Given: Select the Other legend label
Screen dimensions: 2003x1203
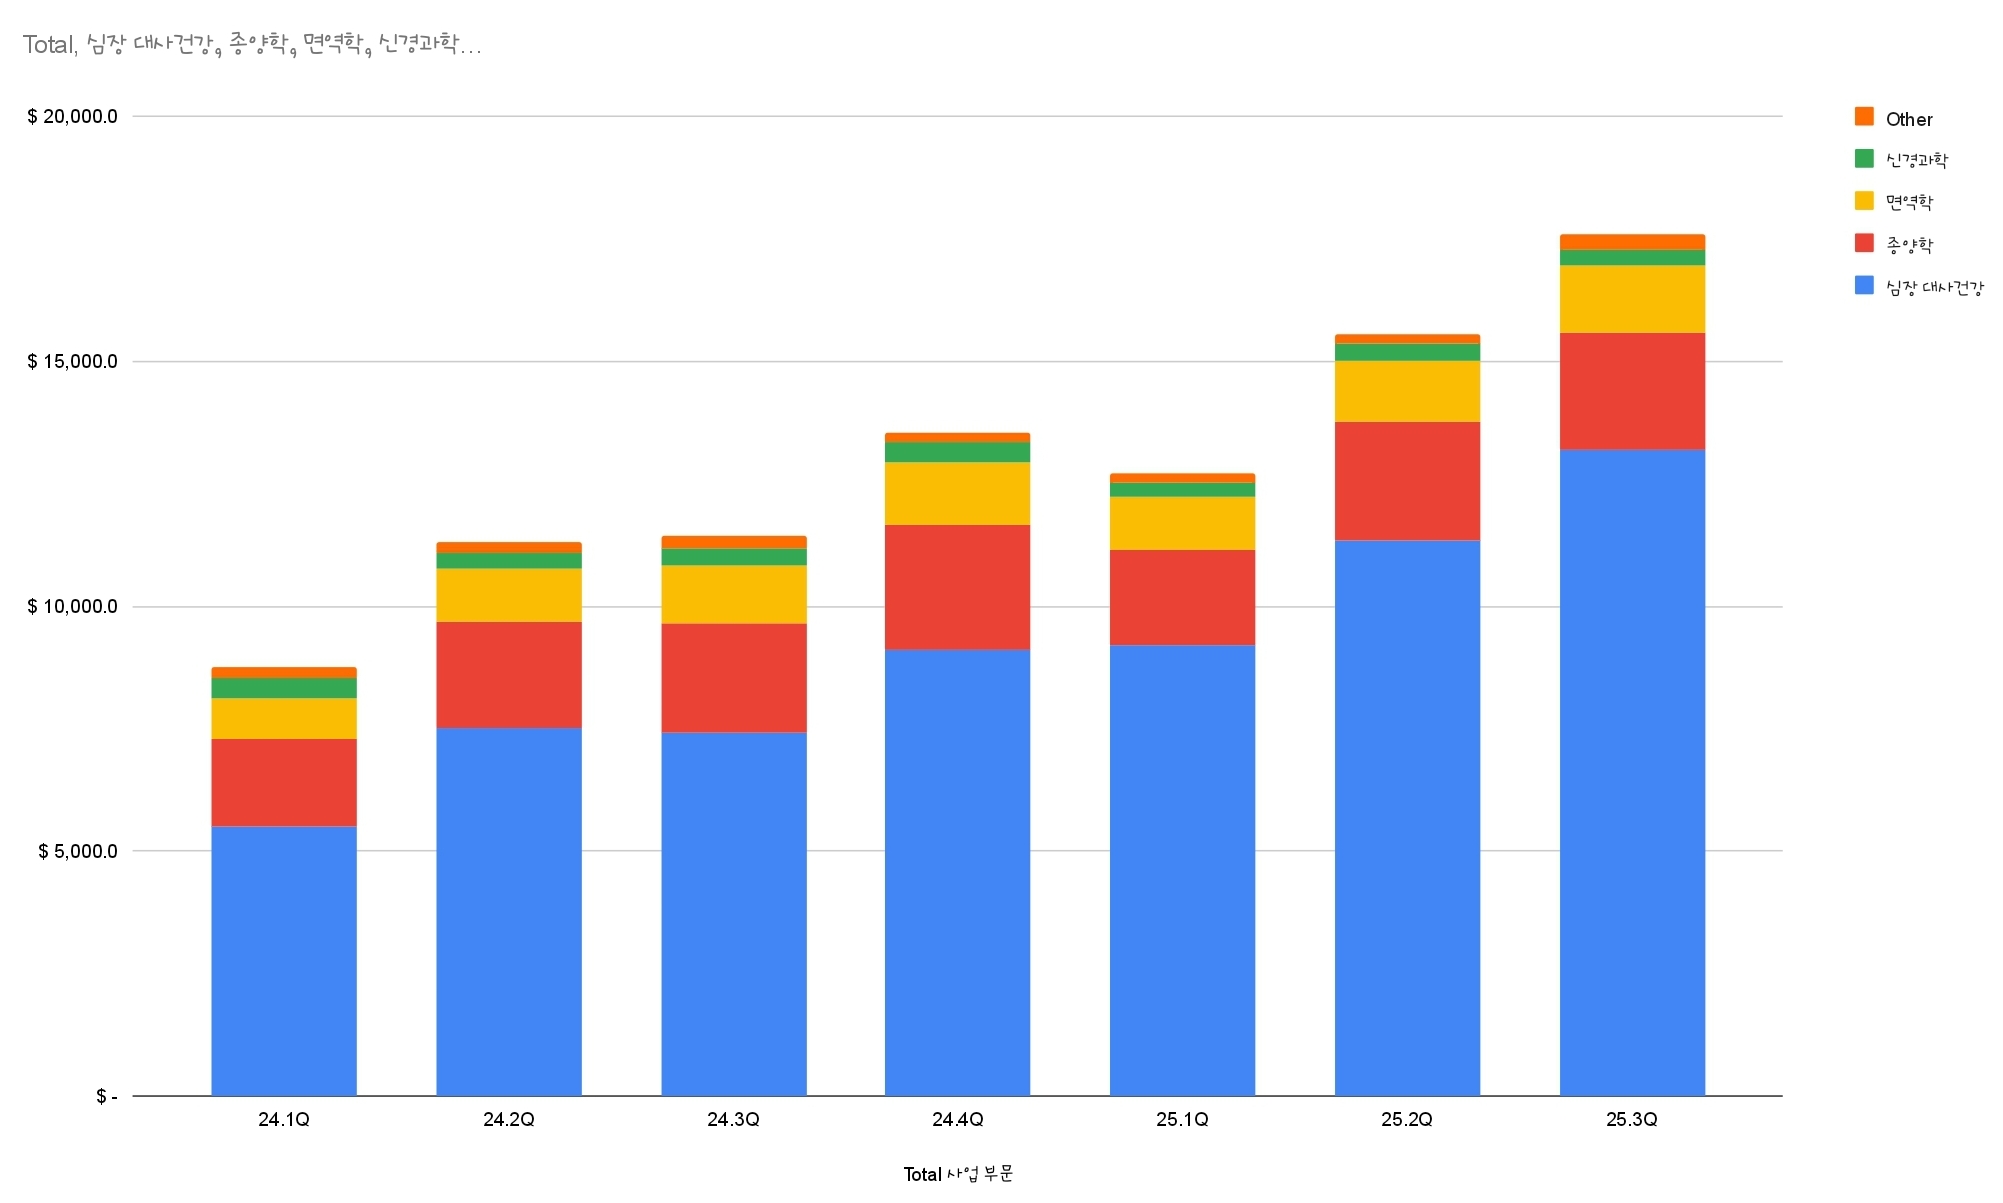Looking at the screenshot, I should coord(1908,119).
